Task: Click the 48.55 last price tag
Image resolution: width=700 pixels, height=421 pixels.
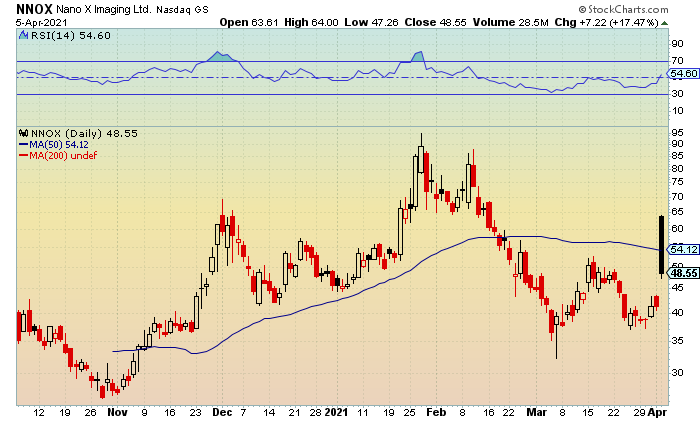Action: click(683, 273)
